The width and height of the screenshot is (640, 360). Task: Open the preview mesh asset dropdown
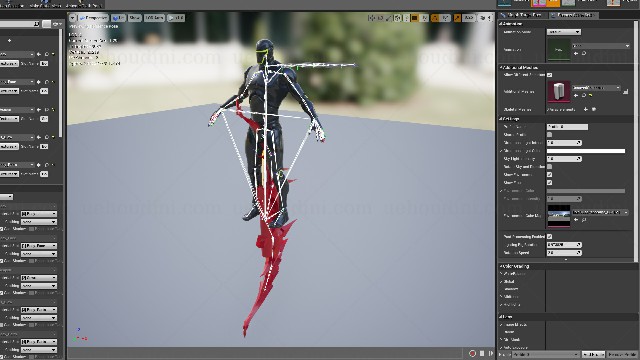tap(596, 88)
